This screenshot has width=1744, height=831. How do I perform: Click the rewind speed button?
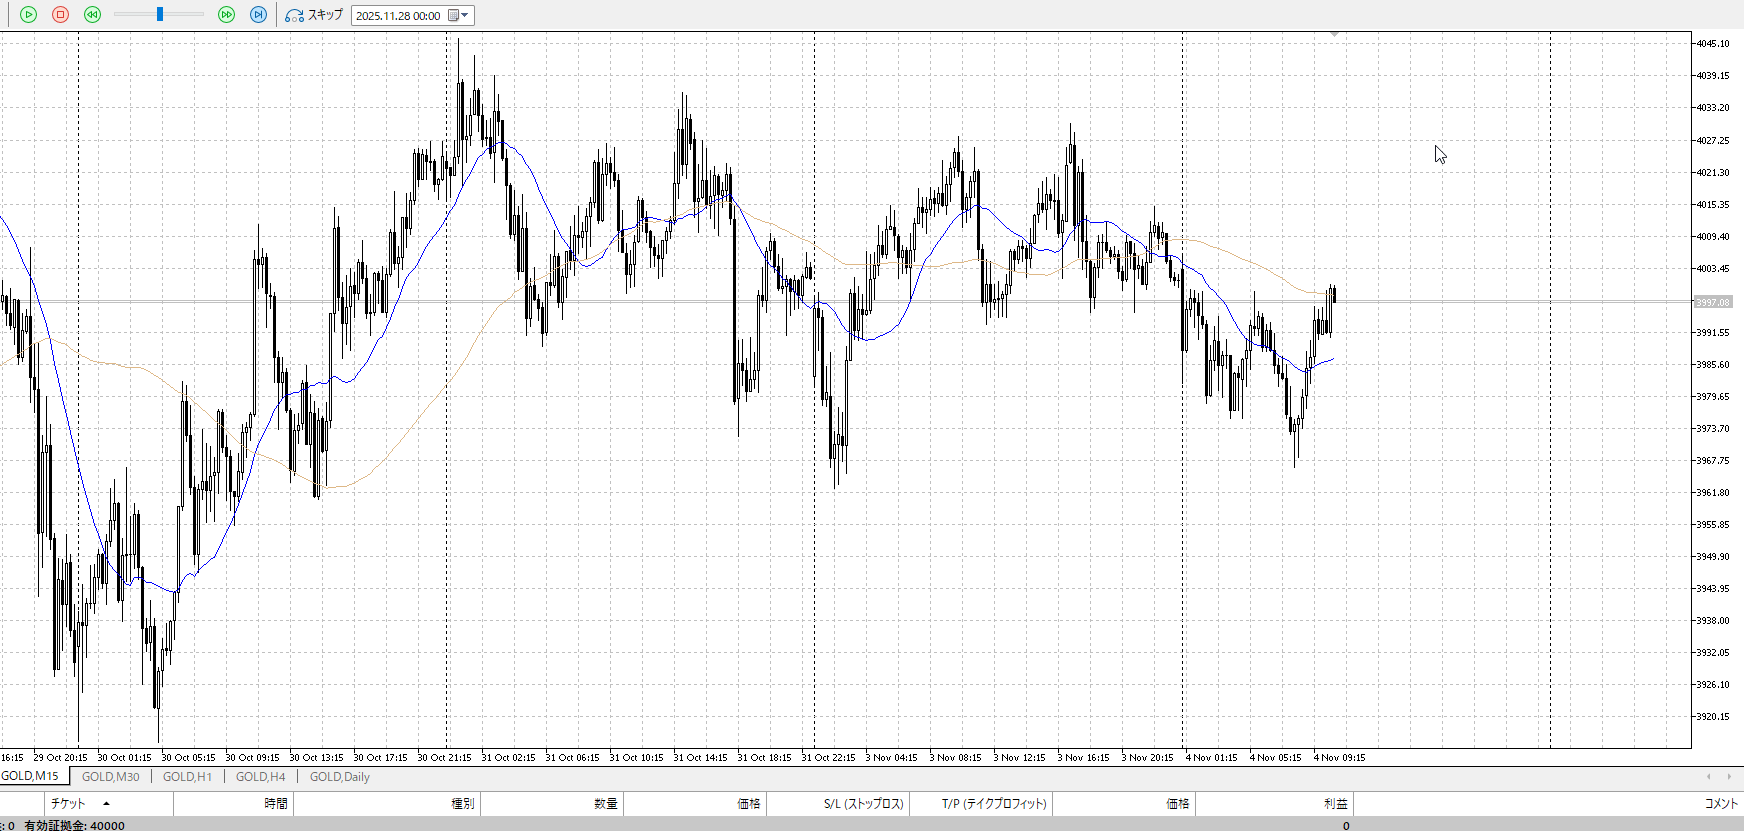coord(92,15)
